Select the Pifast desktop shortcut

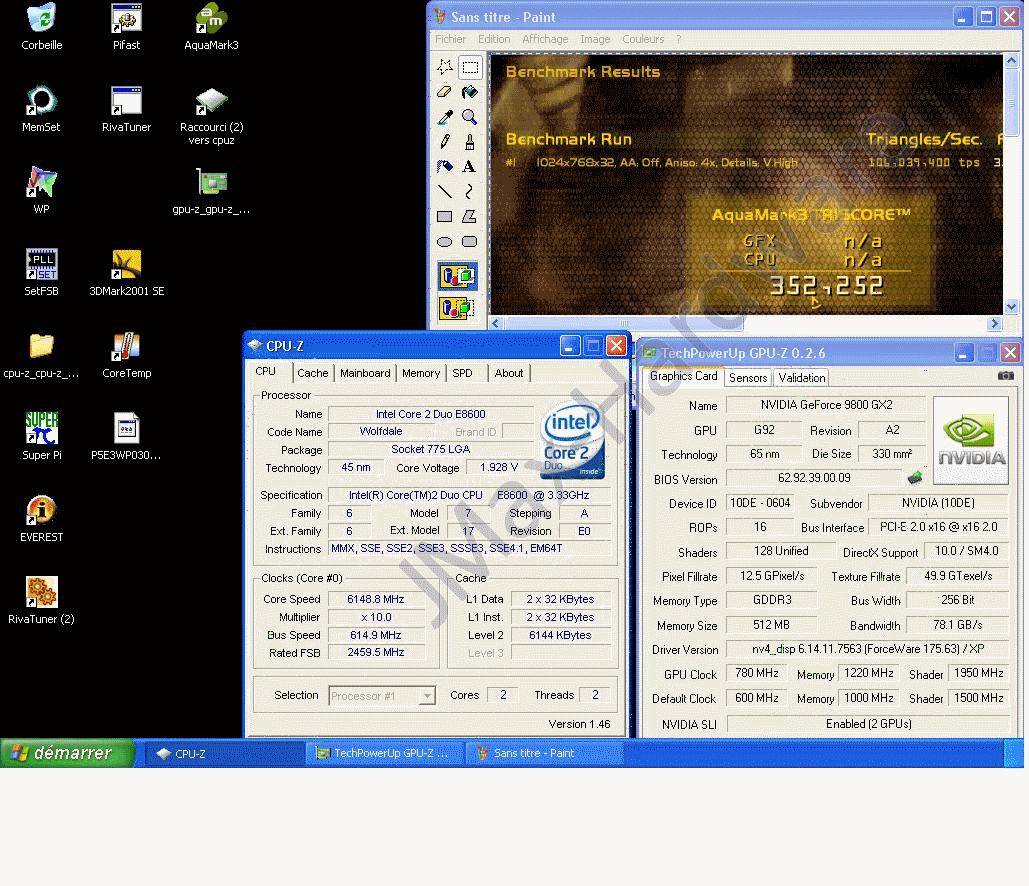point(127,27)
